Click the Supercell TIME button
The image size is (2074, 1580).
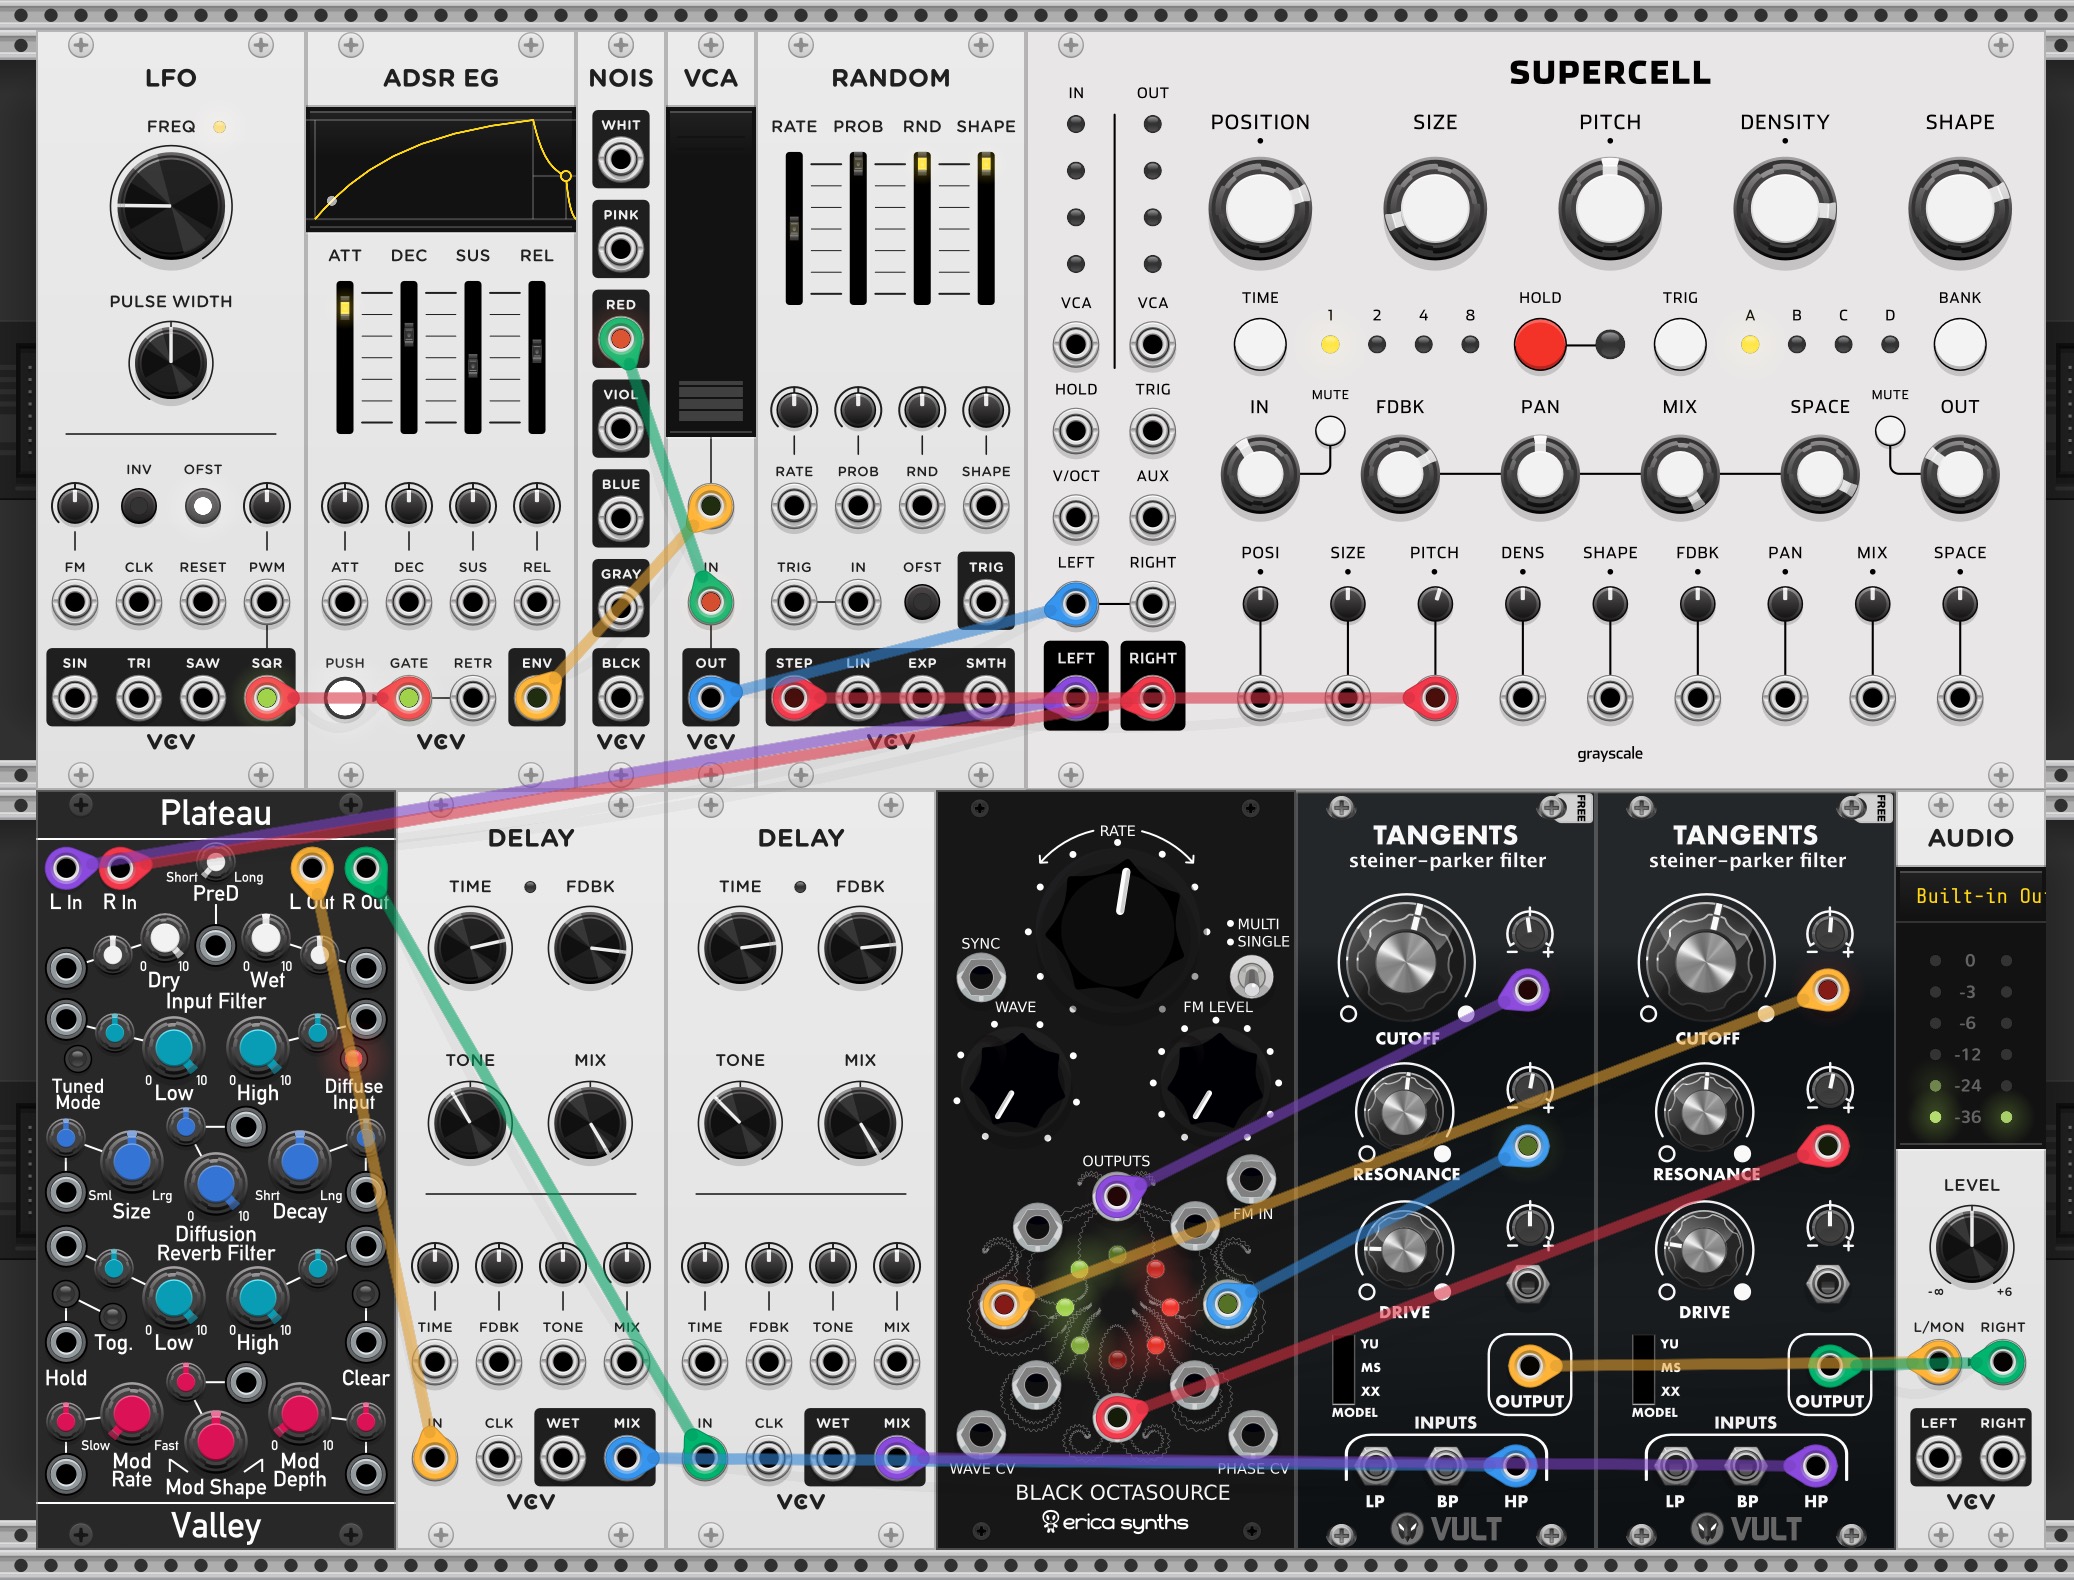click(x=1260, y=344)
